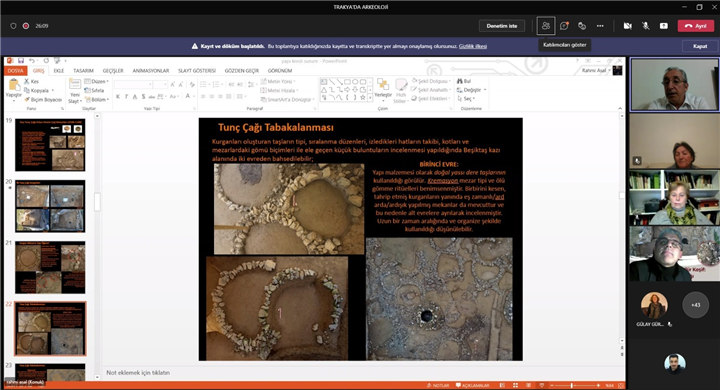Image resolution: width=720 pixels, height=390 pixels.
Task: Open More actions three-dot menu
Action: tap(600, 26)
